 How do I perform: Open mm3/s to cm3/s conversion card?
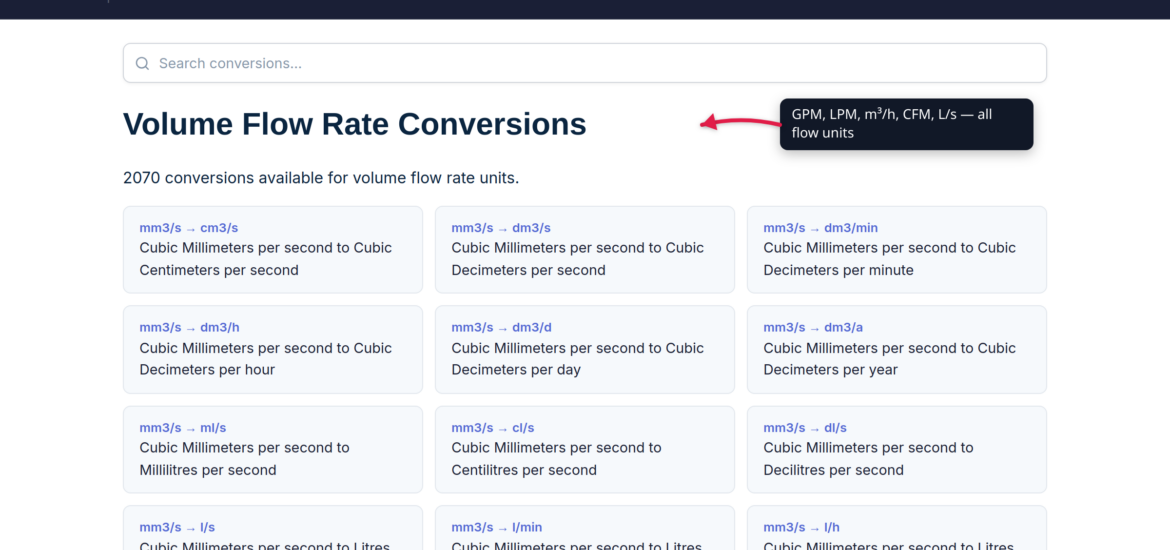[x=273, y=250]
